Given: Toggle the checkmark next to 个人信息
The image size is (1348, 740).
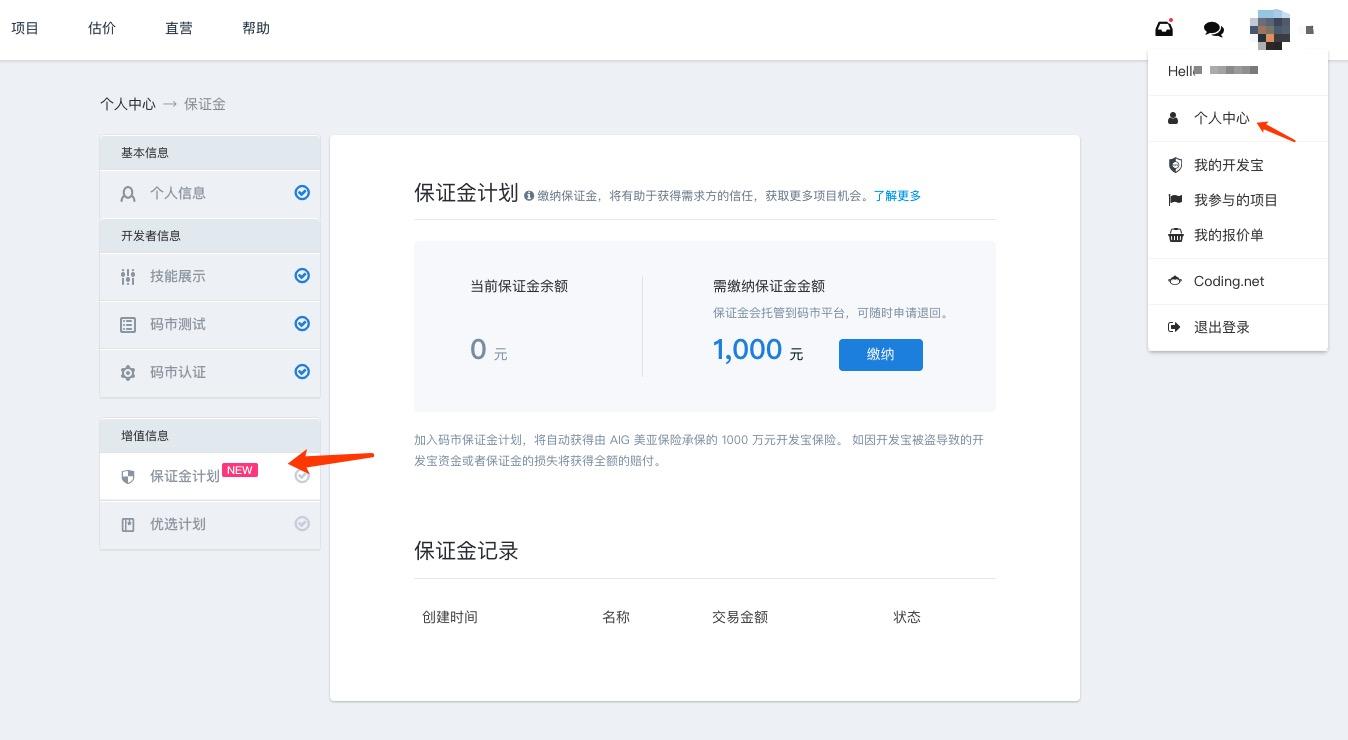Looking at the screenshot, I should pyautogui.click(x=302, y=193).
